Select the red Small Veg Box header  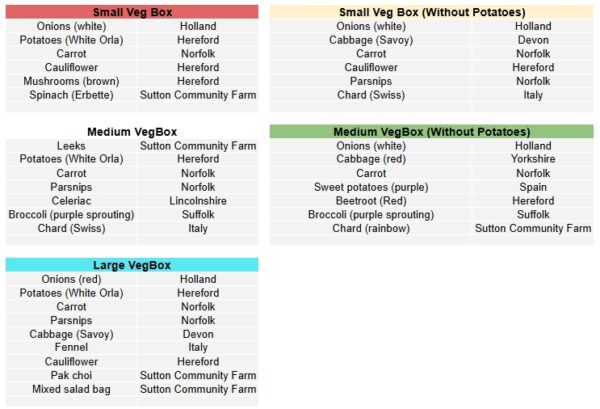click(x=131, y=11)
